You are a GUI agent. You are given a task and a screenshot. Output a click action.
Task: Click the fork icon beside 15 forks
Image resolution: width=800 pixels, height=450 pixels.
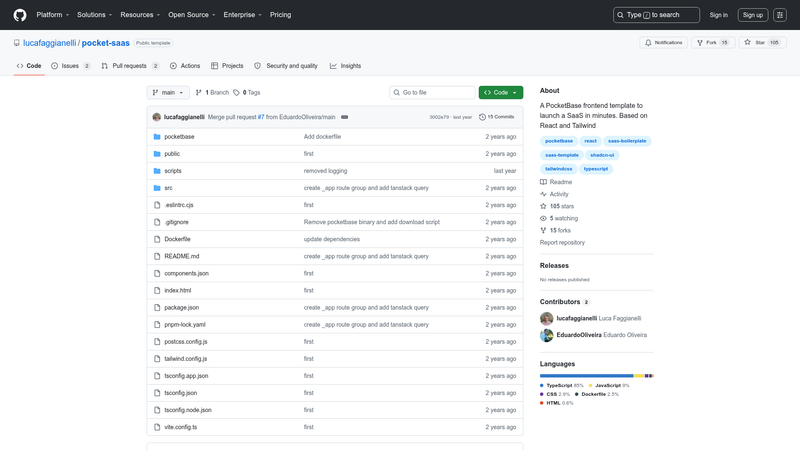point(543,231)
